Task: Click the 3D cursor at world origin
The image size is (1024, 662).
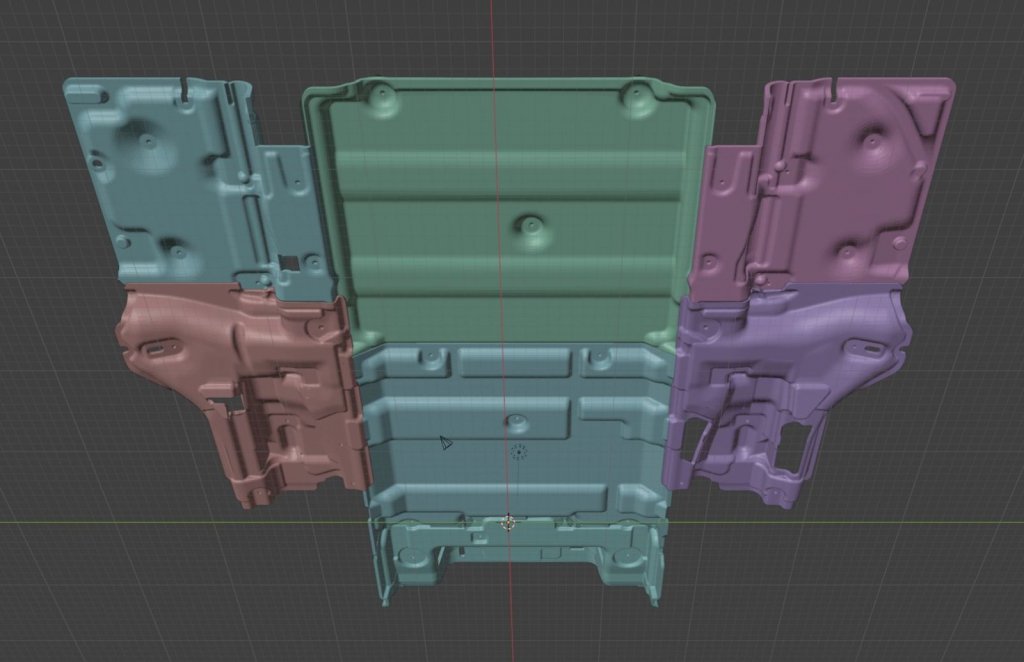Action: (509, 523)
